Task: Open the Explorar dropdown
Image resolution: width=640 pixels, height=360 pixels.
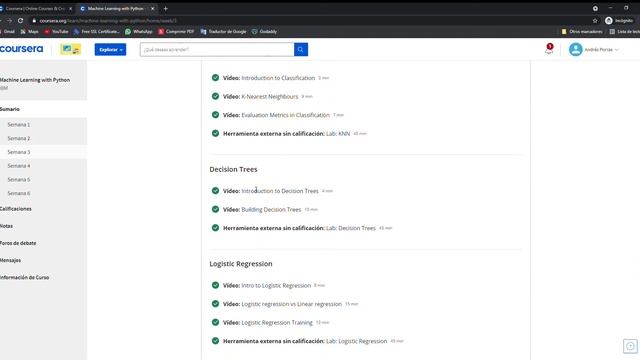Action: 110,49
